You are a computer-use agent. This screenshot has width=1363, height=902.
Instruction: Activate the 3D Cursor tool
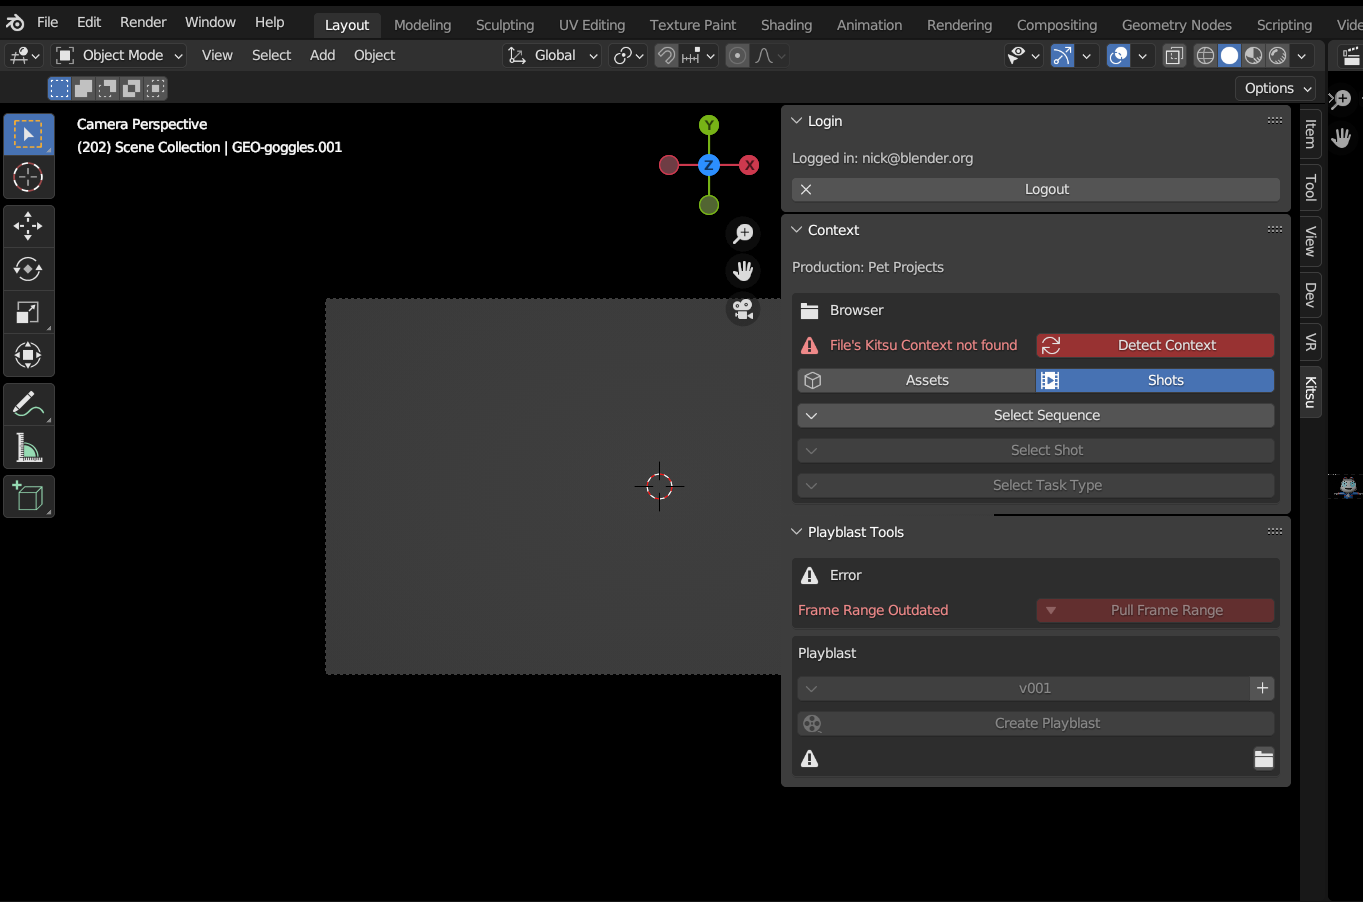28,178
